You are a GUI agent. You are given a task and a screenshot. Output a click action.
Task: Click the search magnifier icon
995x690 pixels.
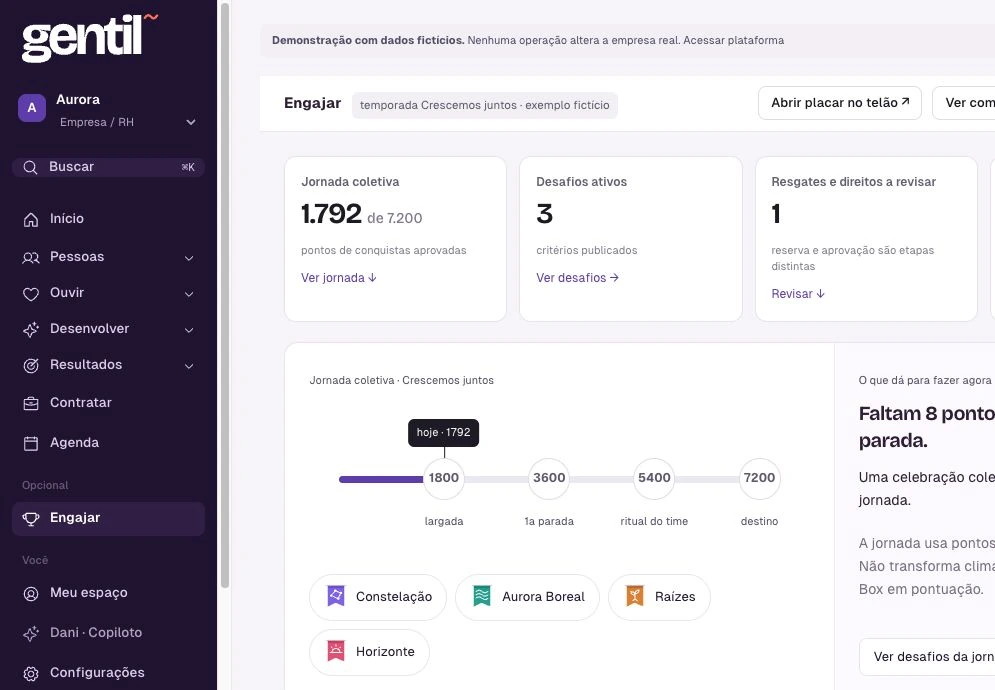30,168
